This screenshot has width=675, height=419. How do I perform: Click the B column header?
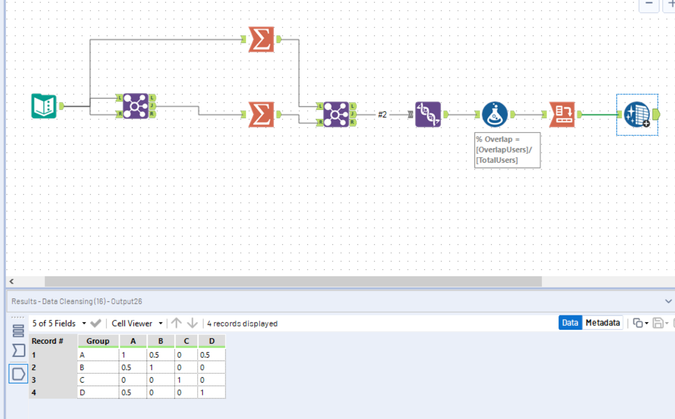tap(161, 341)
